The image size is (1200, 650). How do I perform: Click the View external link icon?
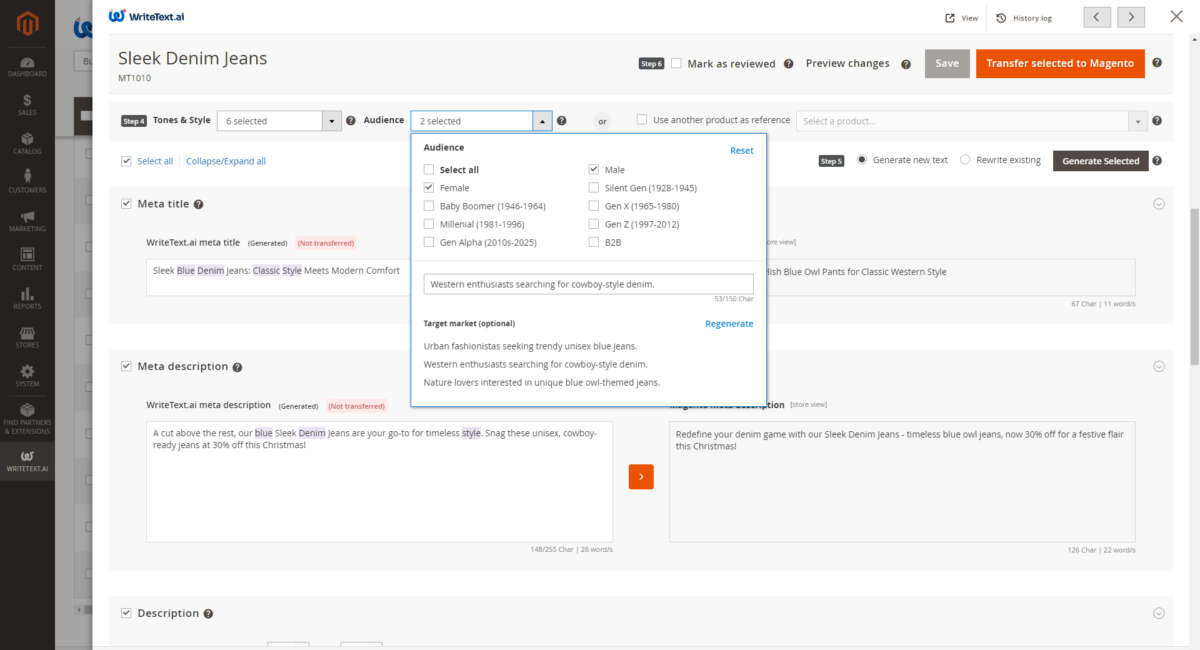click(950, 18)
